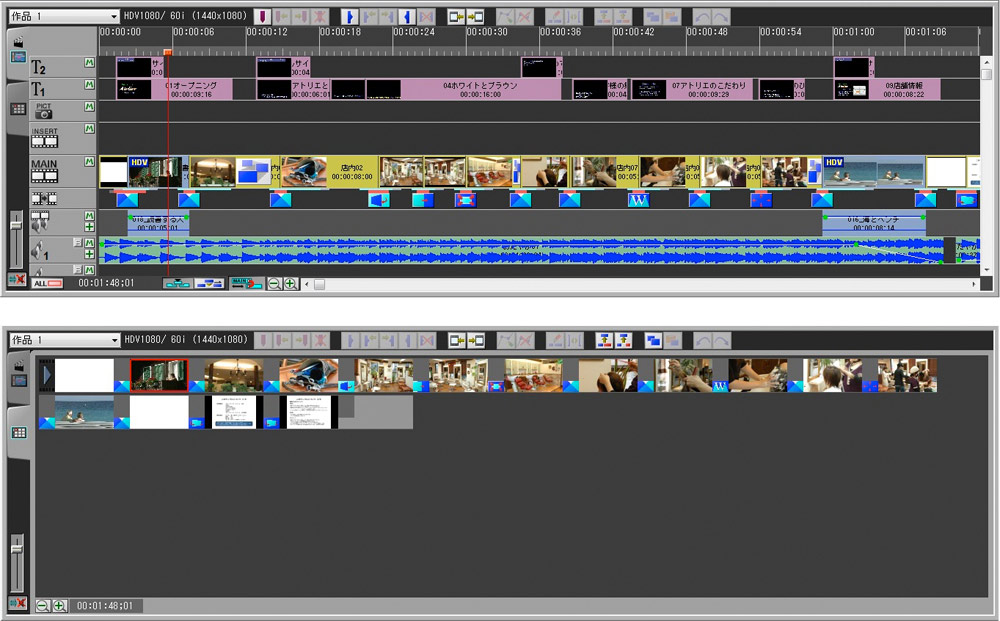Click the undo arrow in the top toolbar
This screenshot has width=1000, height=621.
tap(702, 17)
